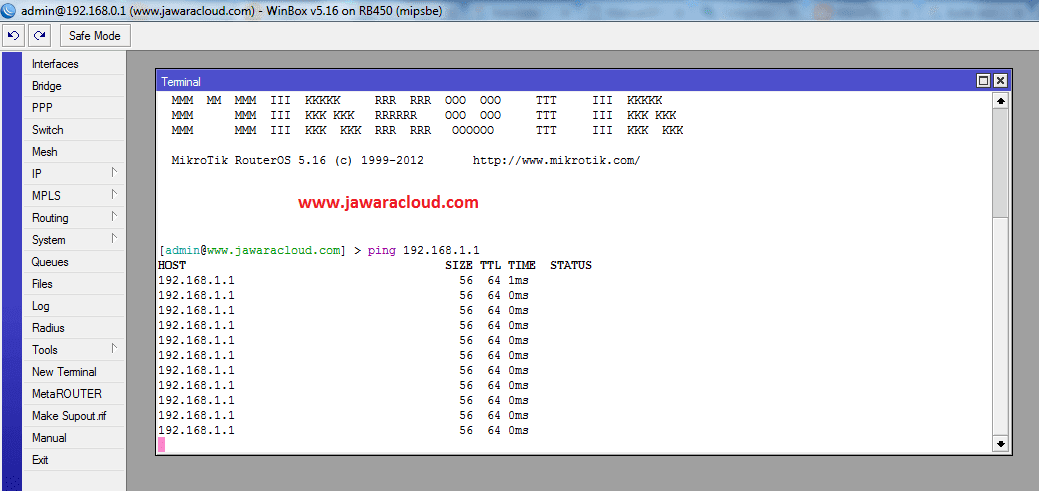Expand the IP submenu arrow
The image size is (1039, 491).
tap(114, 172)
